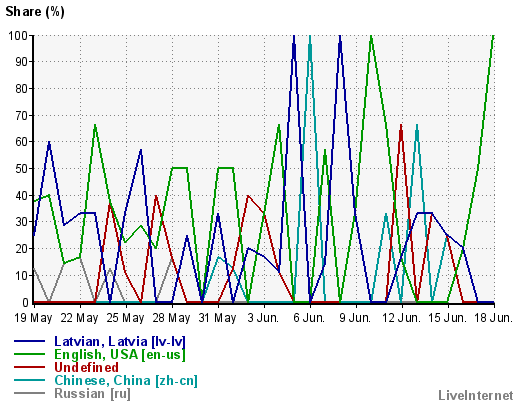Click the Russian [ru] legend label
This screenshot has height=405, width=520.
pyautogui.click(x=92, y=393)
